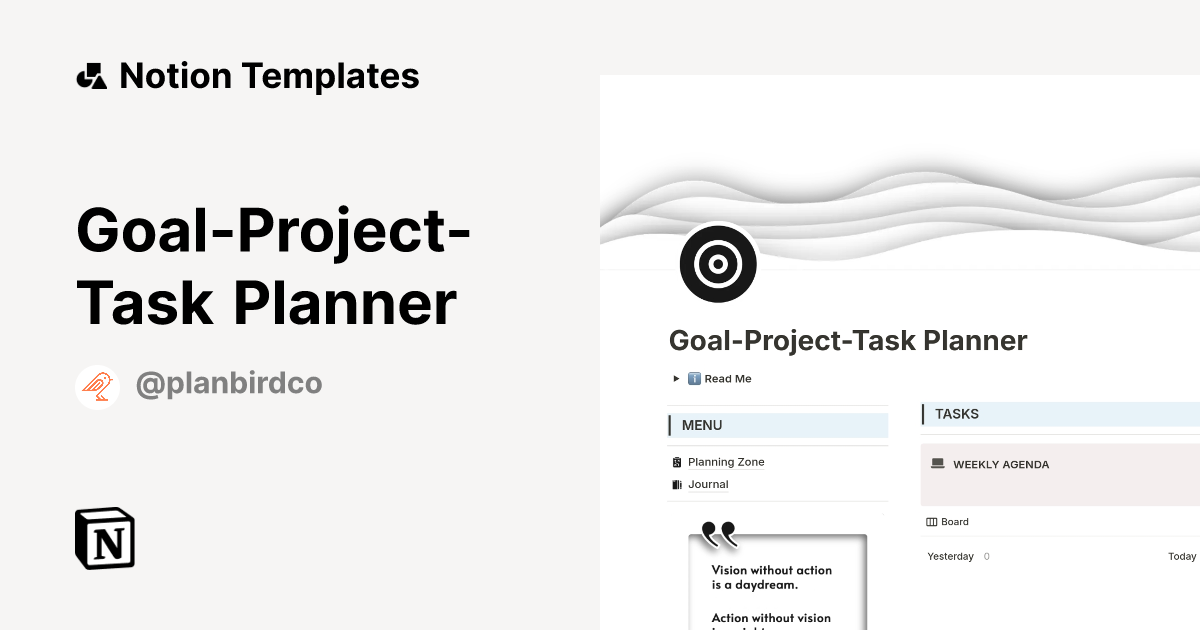Click the Notion Templates puzzle logo
The height and width of the screenshot is (630, 1200).
pos(91,75)
